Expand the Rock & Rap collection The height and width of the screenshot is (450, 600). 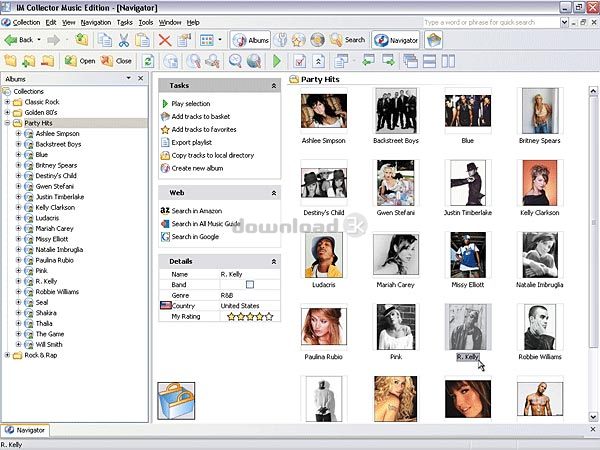coord(7,355)
